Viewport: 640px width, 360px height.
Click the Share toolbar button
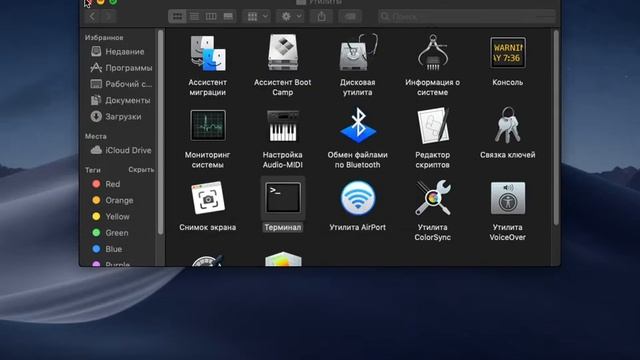pos(322,16)
